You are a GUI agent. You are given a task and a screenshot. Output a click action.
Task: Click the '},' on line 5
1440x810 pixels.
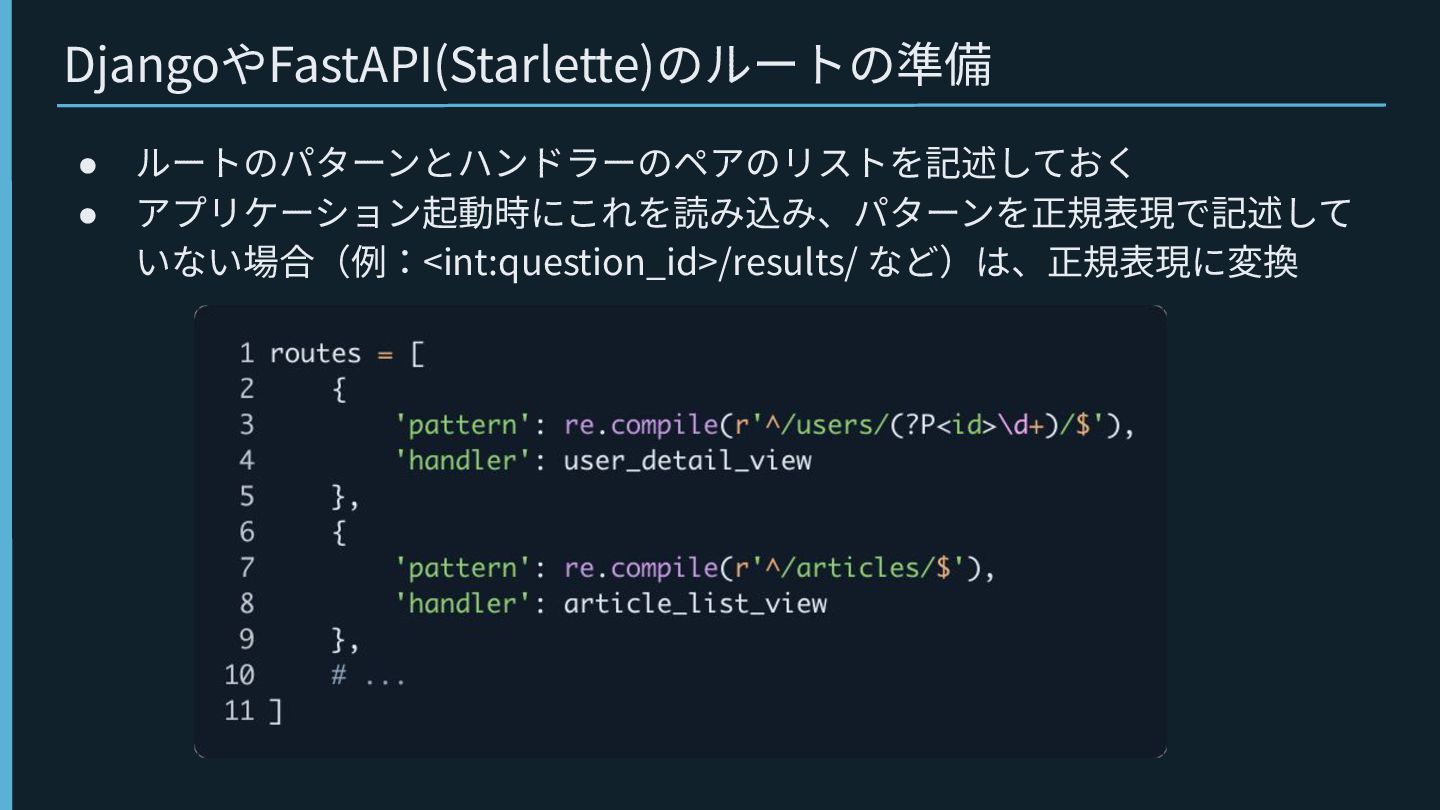(x=345, y=497)
